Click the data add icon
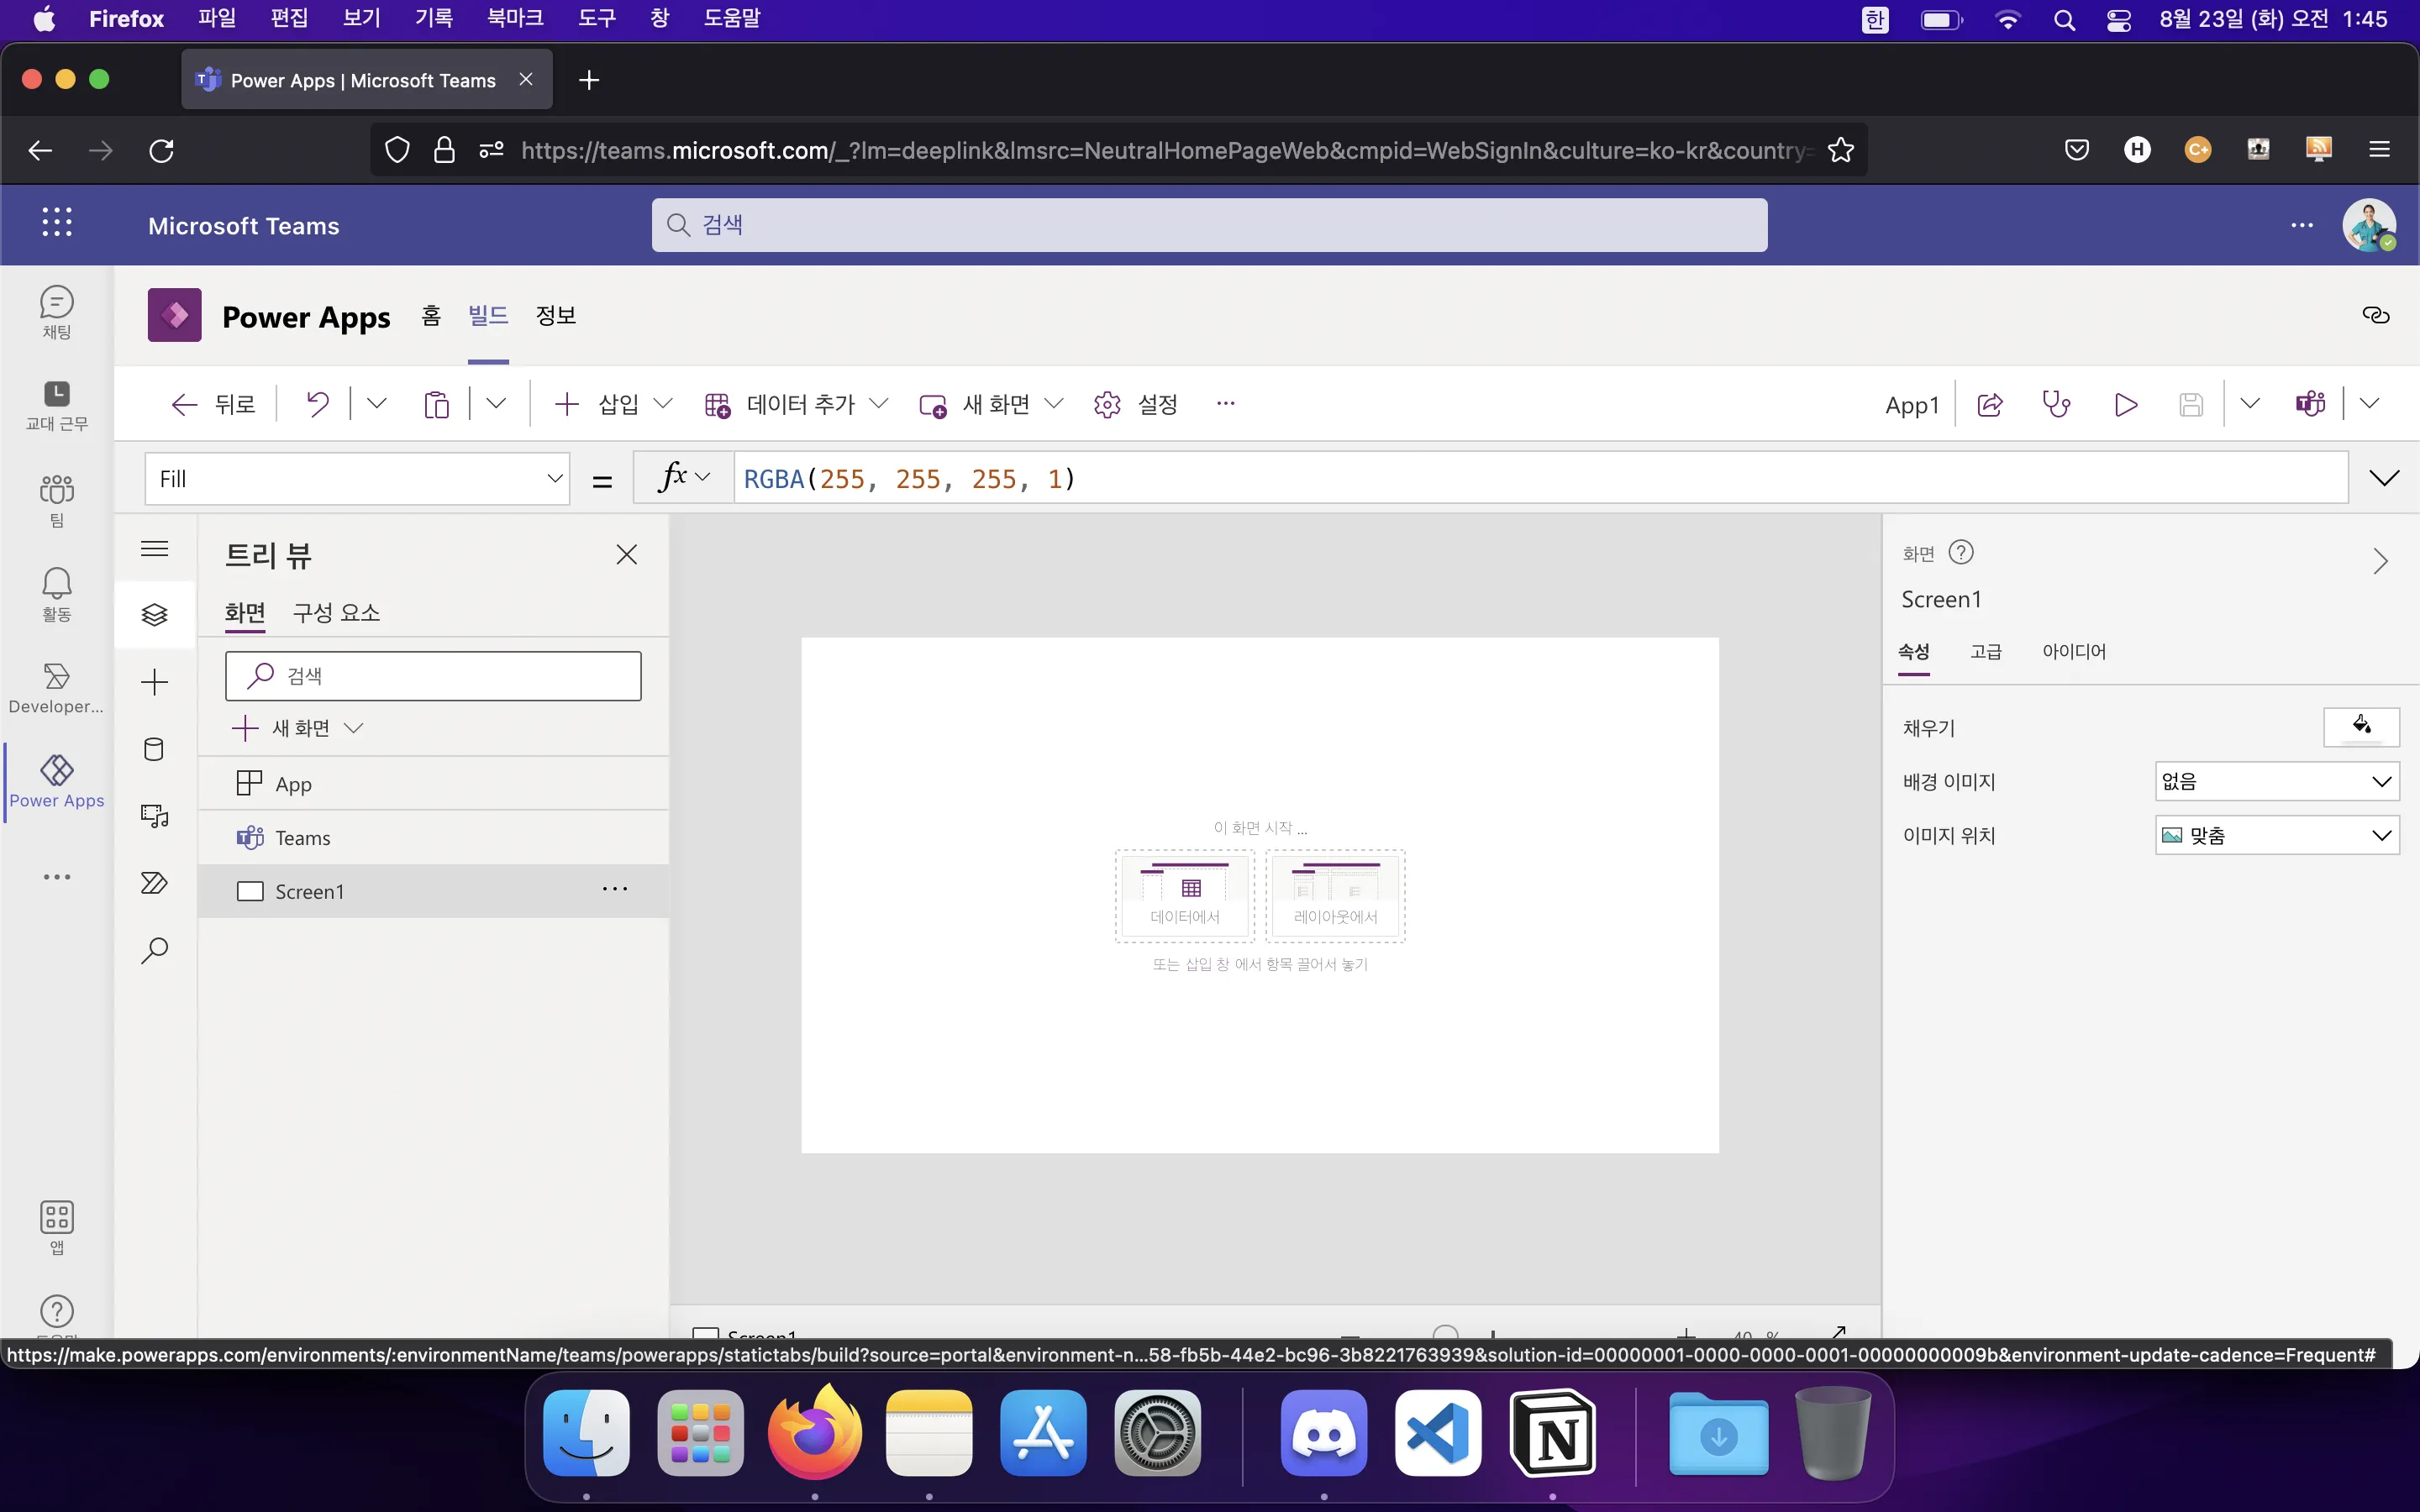 click(719, 404)
